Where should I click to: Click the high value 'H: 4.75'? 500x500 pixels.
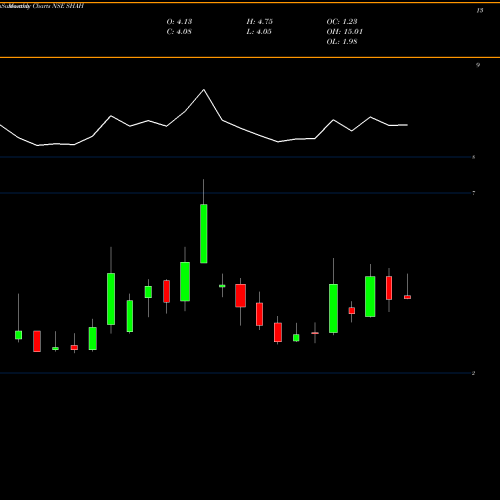(260, 22)
